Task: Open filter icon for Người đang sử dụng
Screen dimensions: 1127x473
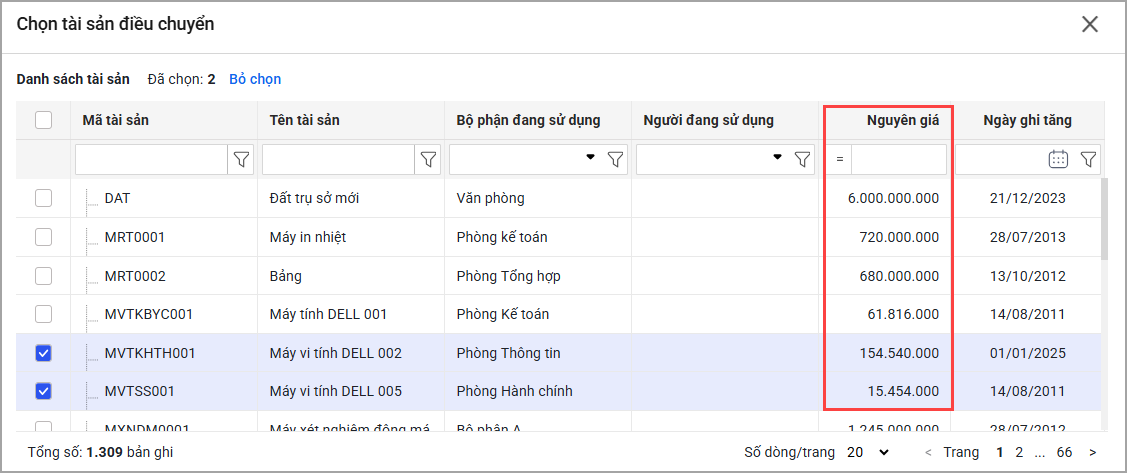Action: (802, 159)
